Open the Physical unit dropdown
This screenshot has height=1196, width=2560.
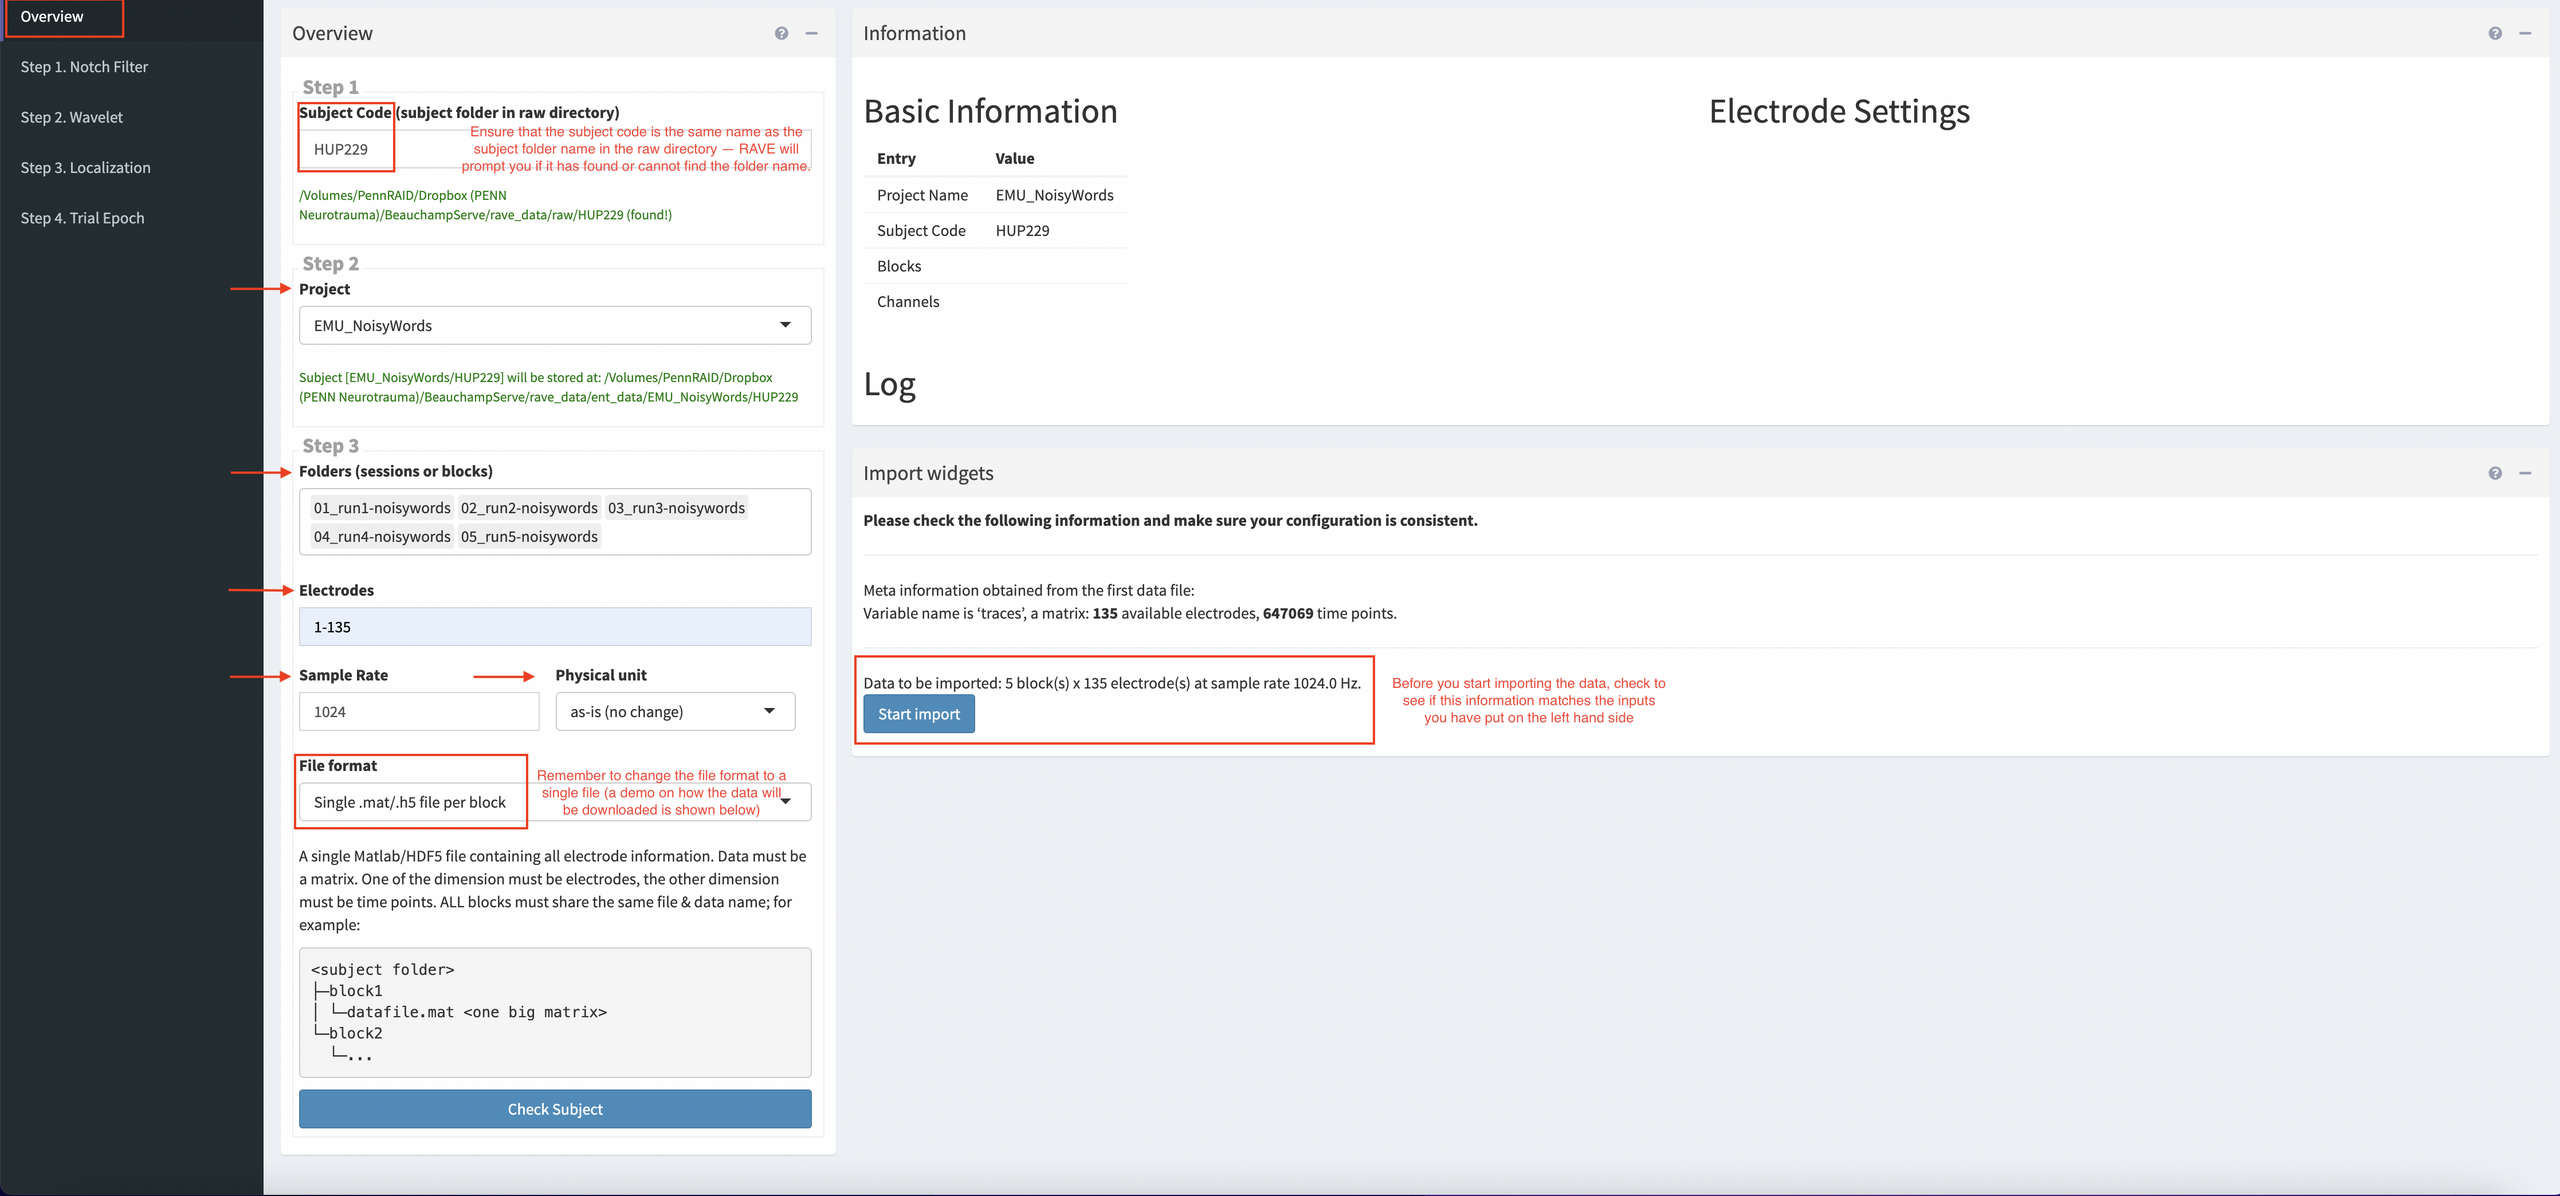click(675, 712)
